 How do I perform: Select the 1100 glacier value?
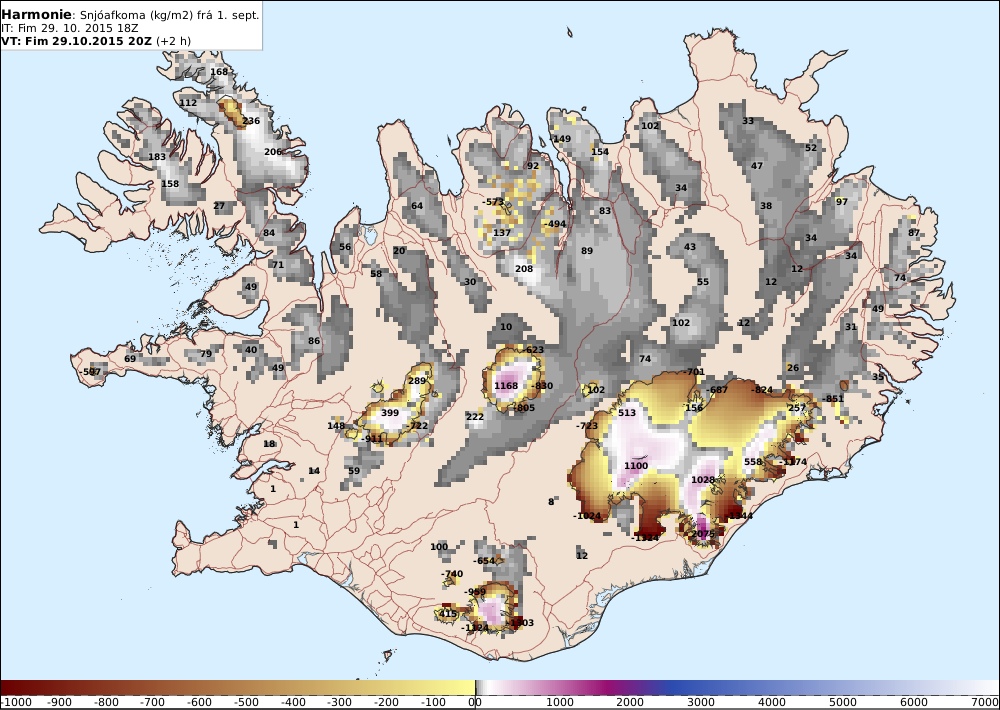pyautogui.click(x=636, y=466)
